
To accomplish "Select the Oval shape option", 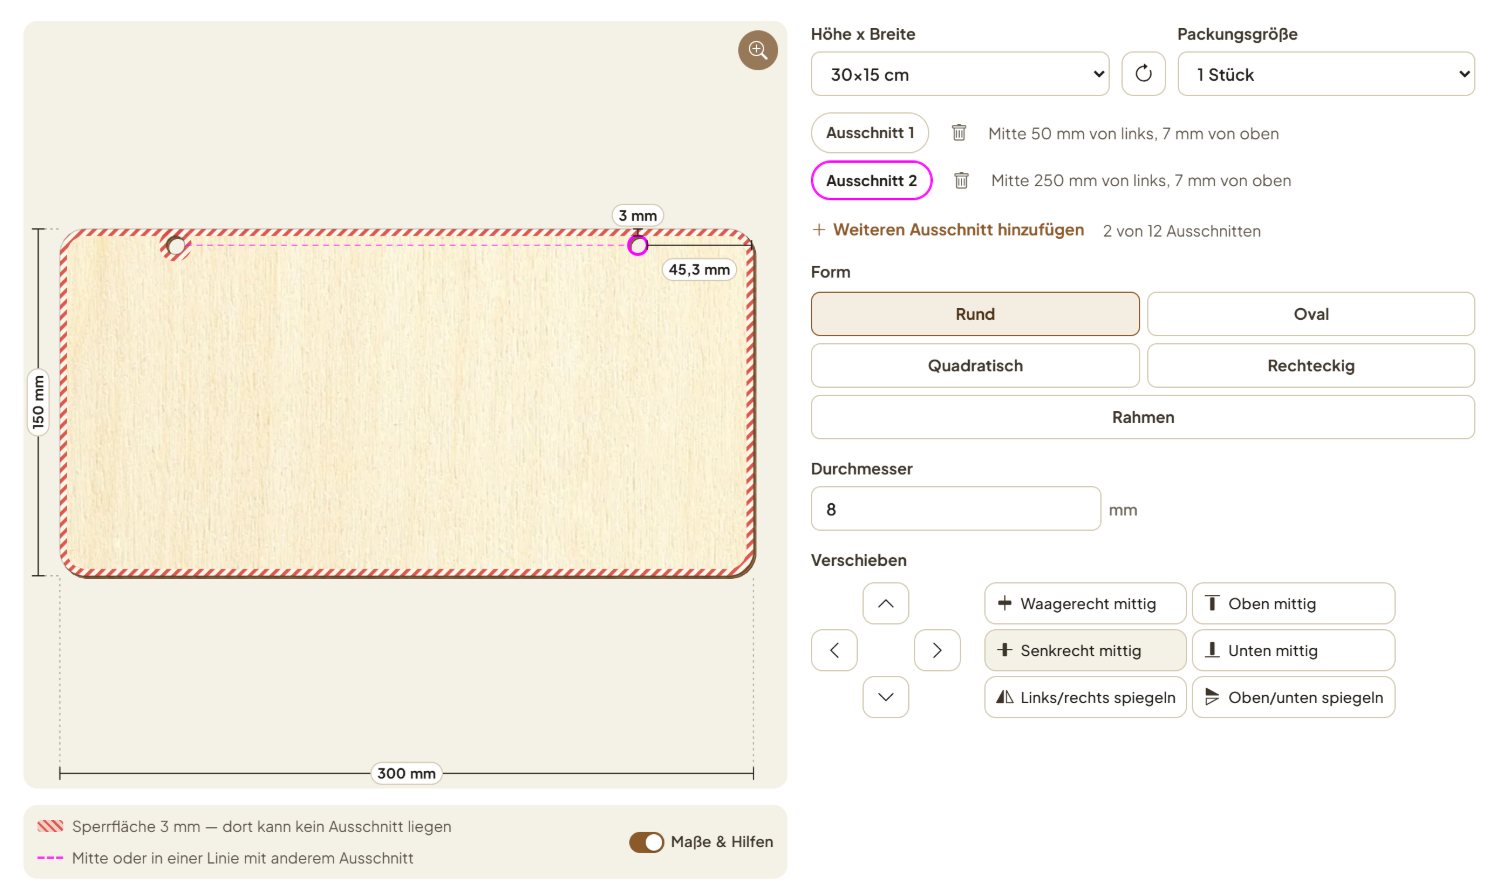I will tap(1311, 314).
